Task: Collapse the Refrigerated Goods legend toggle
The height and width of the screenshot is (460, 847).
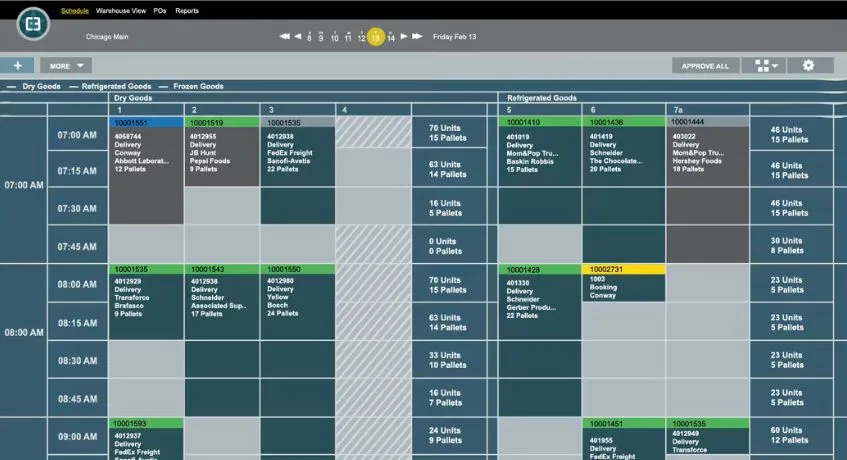Action: coord(111,86)
